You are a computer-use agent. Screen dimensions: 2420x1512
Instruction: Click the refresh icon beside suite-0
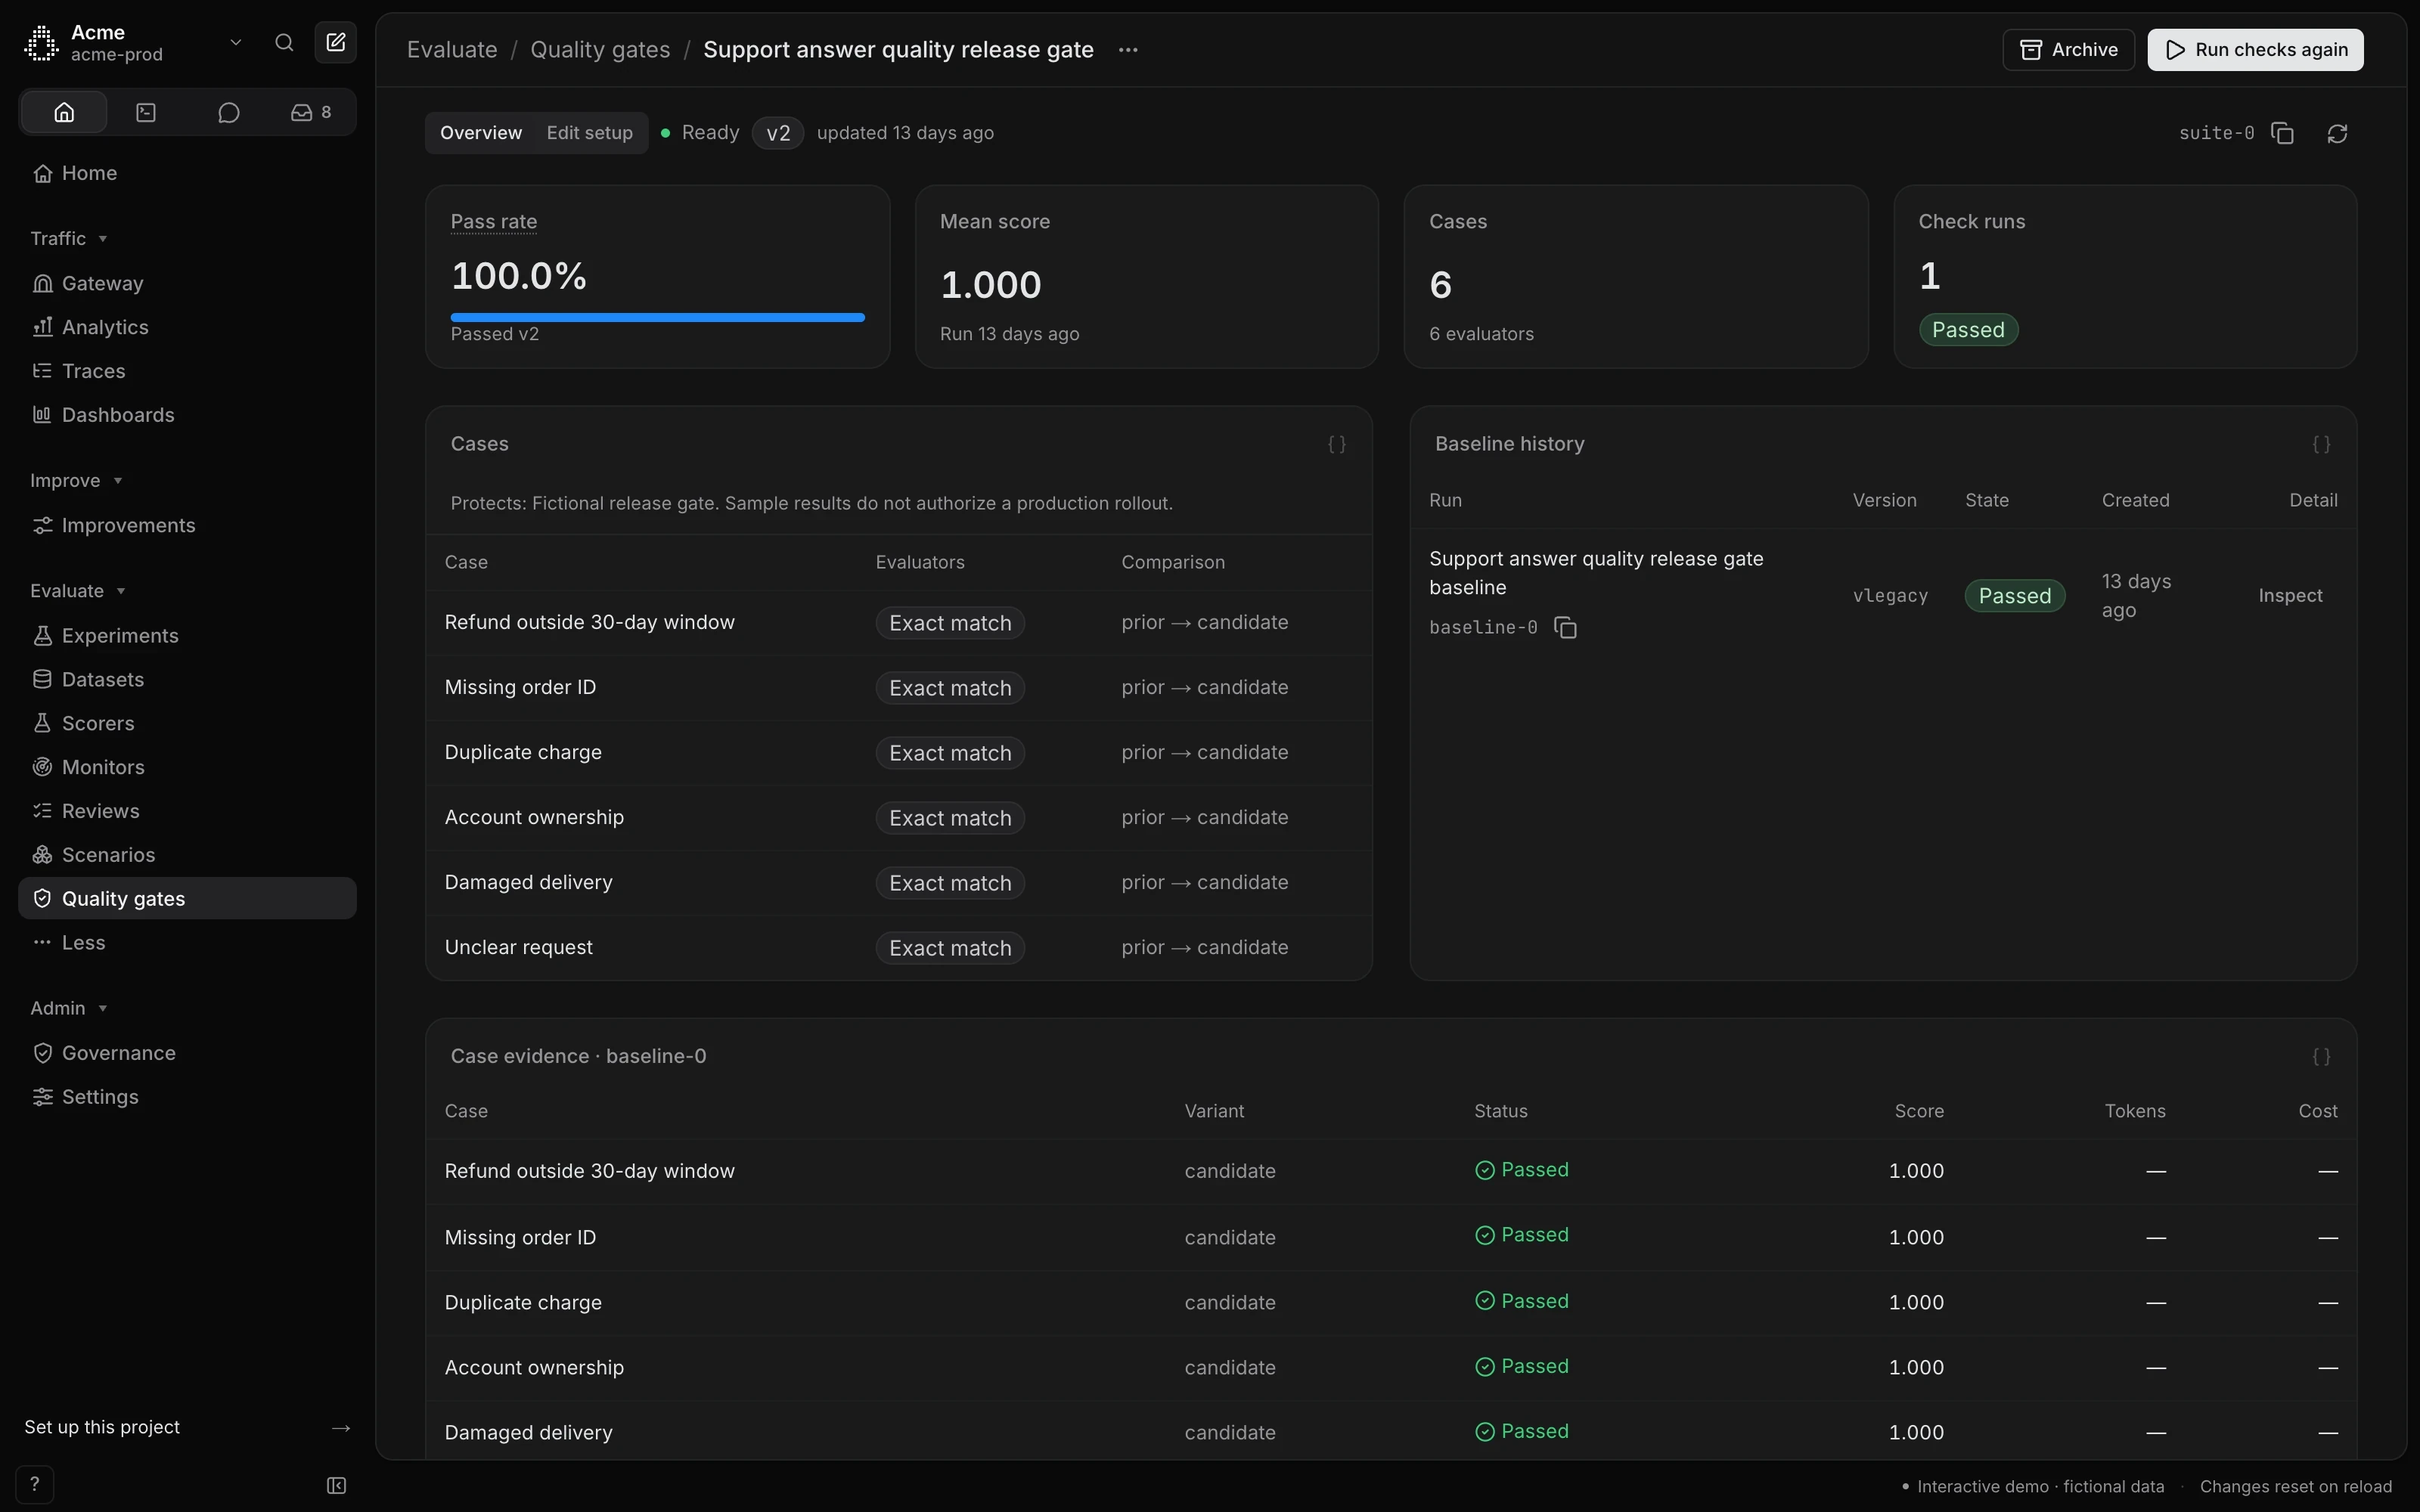(2337, 133)
